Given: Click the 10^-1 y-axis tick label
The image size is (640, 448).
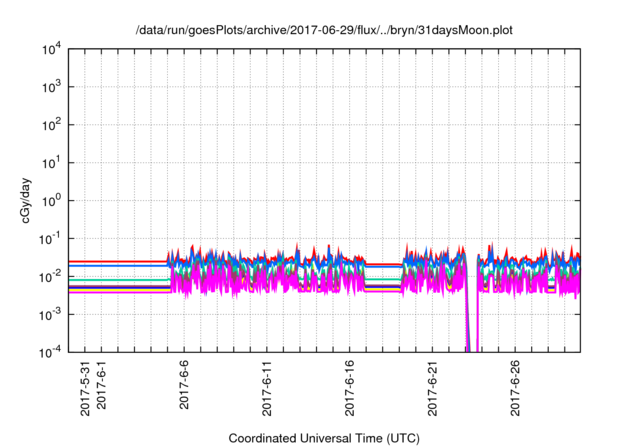Looking at the screenshot, I should tap(52, 239).
